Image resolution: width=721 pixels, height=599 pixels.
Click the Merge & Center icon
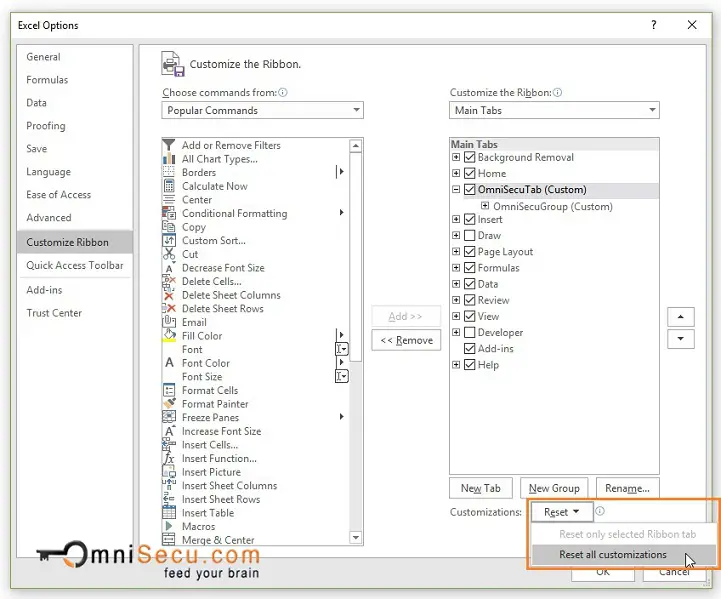(x=169, y=540)
